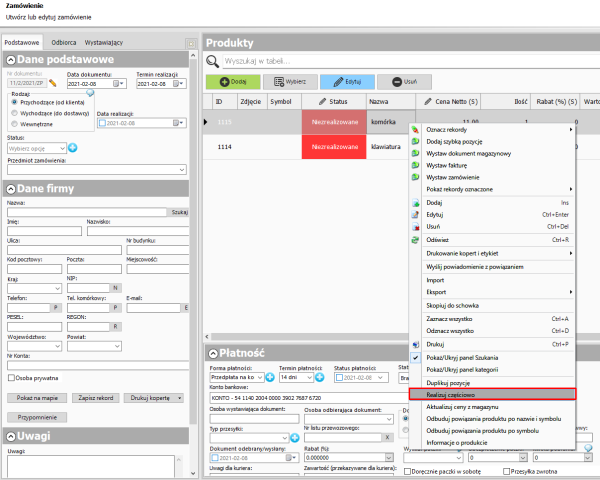Image resolution: width=600 pixels, height=480 pixels.
Task: Tick the Przesyłka zwrotna checkbox
Action: [507, 471]
